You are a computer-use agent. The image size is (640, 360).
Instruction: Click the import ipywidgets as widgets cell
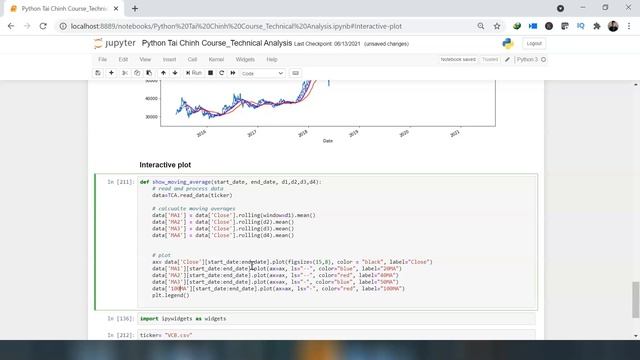[x=336, y=319]
